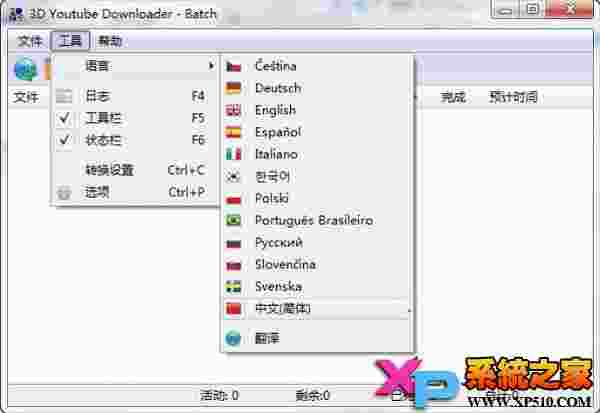Screen dimensions: 600x413
Task: Choose Italiano language
Action: pos(317,154)
